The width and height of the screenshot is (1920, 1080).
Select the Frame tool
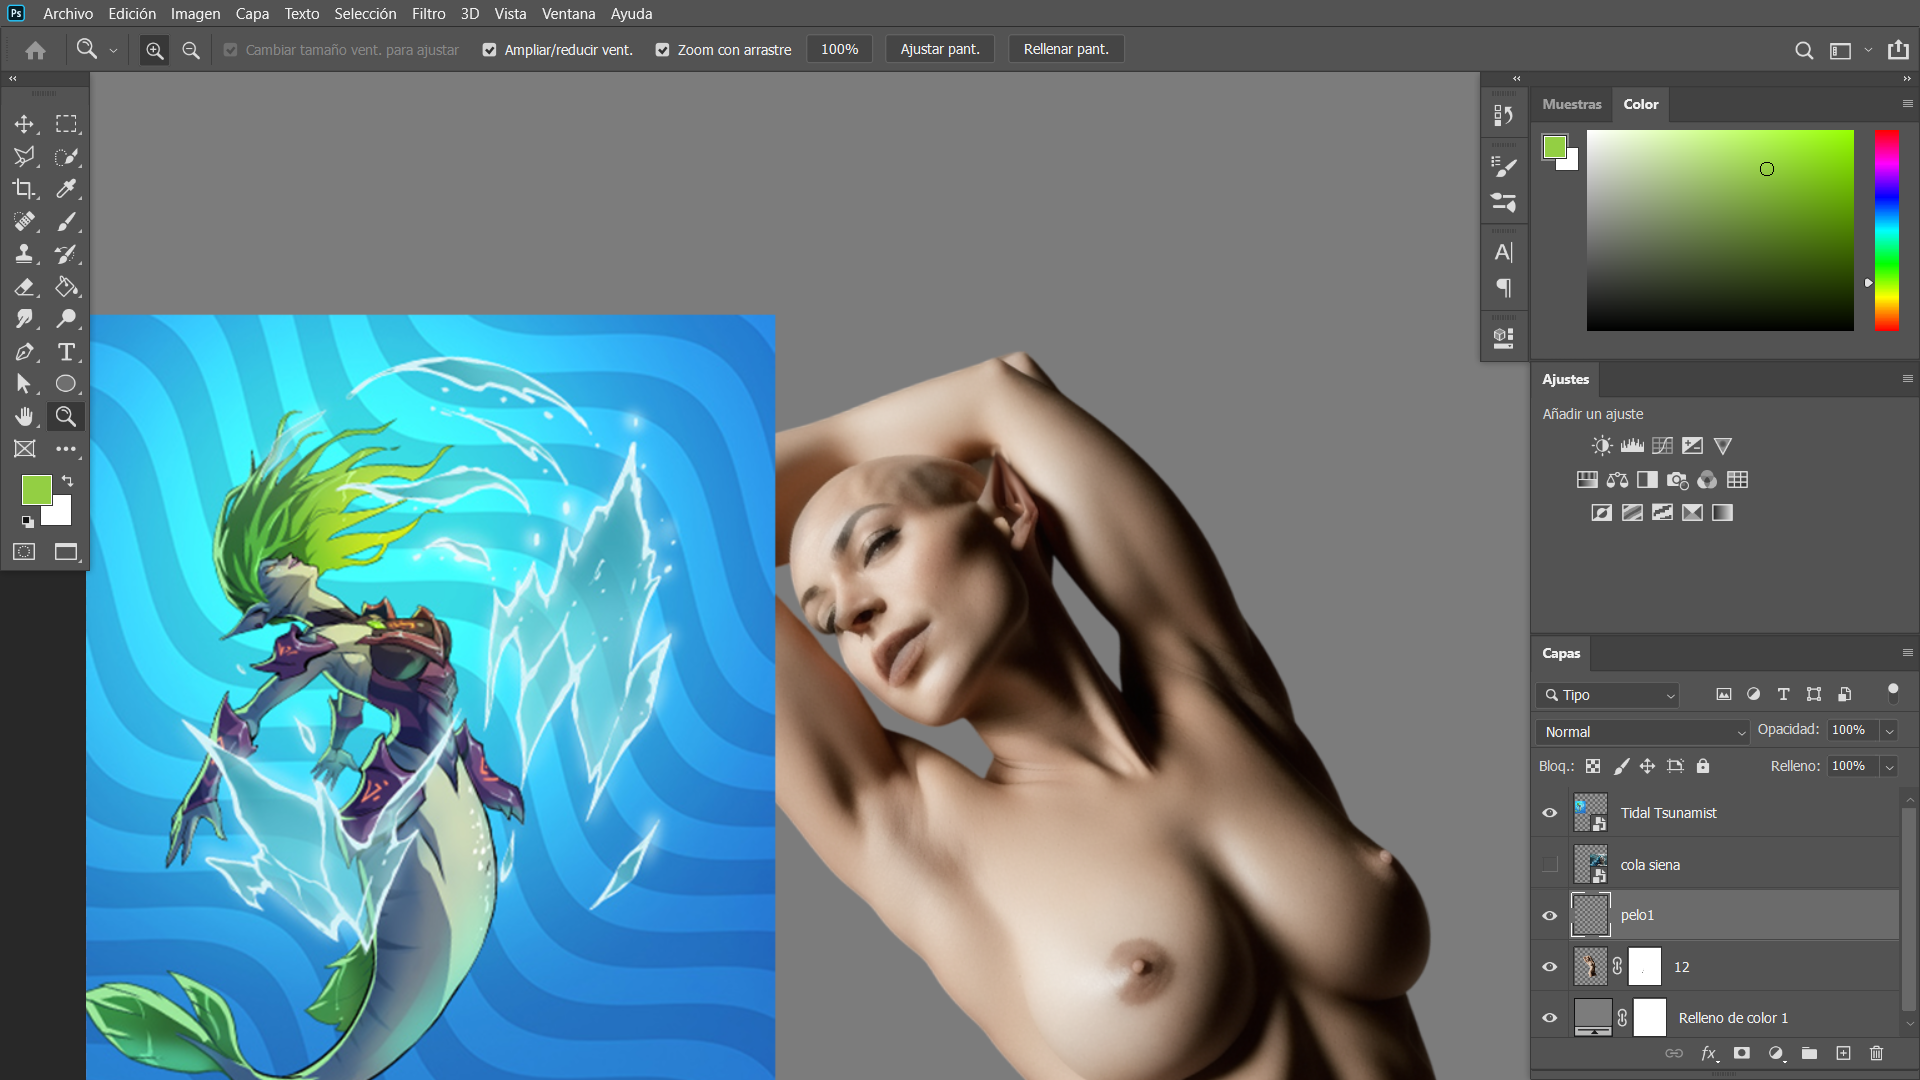tap(24, 449)
